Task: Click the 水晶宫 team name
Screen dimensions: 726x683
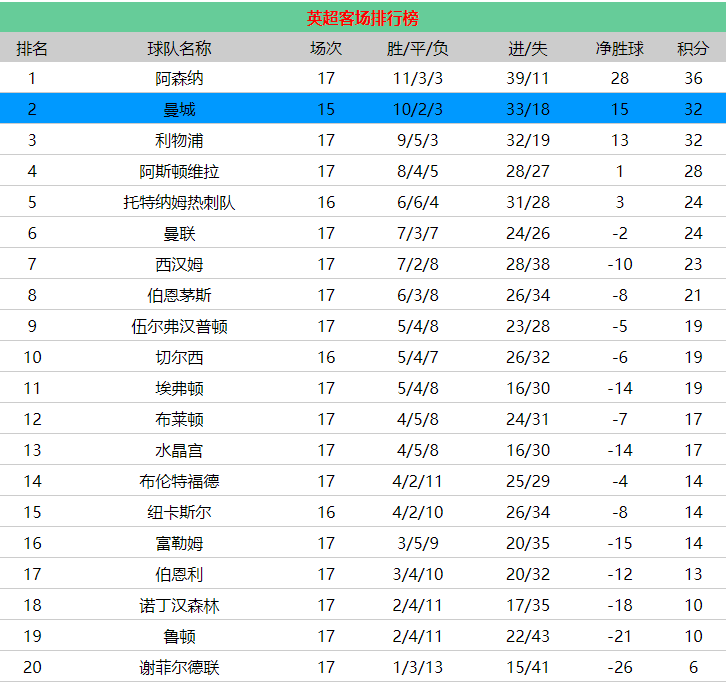Action: pyautogui.click(x=179, y=450)
